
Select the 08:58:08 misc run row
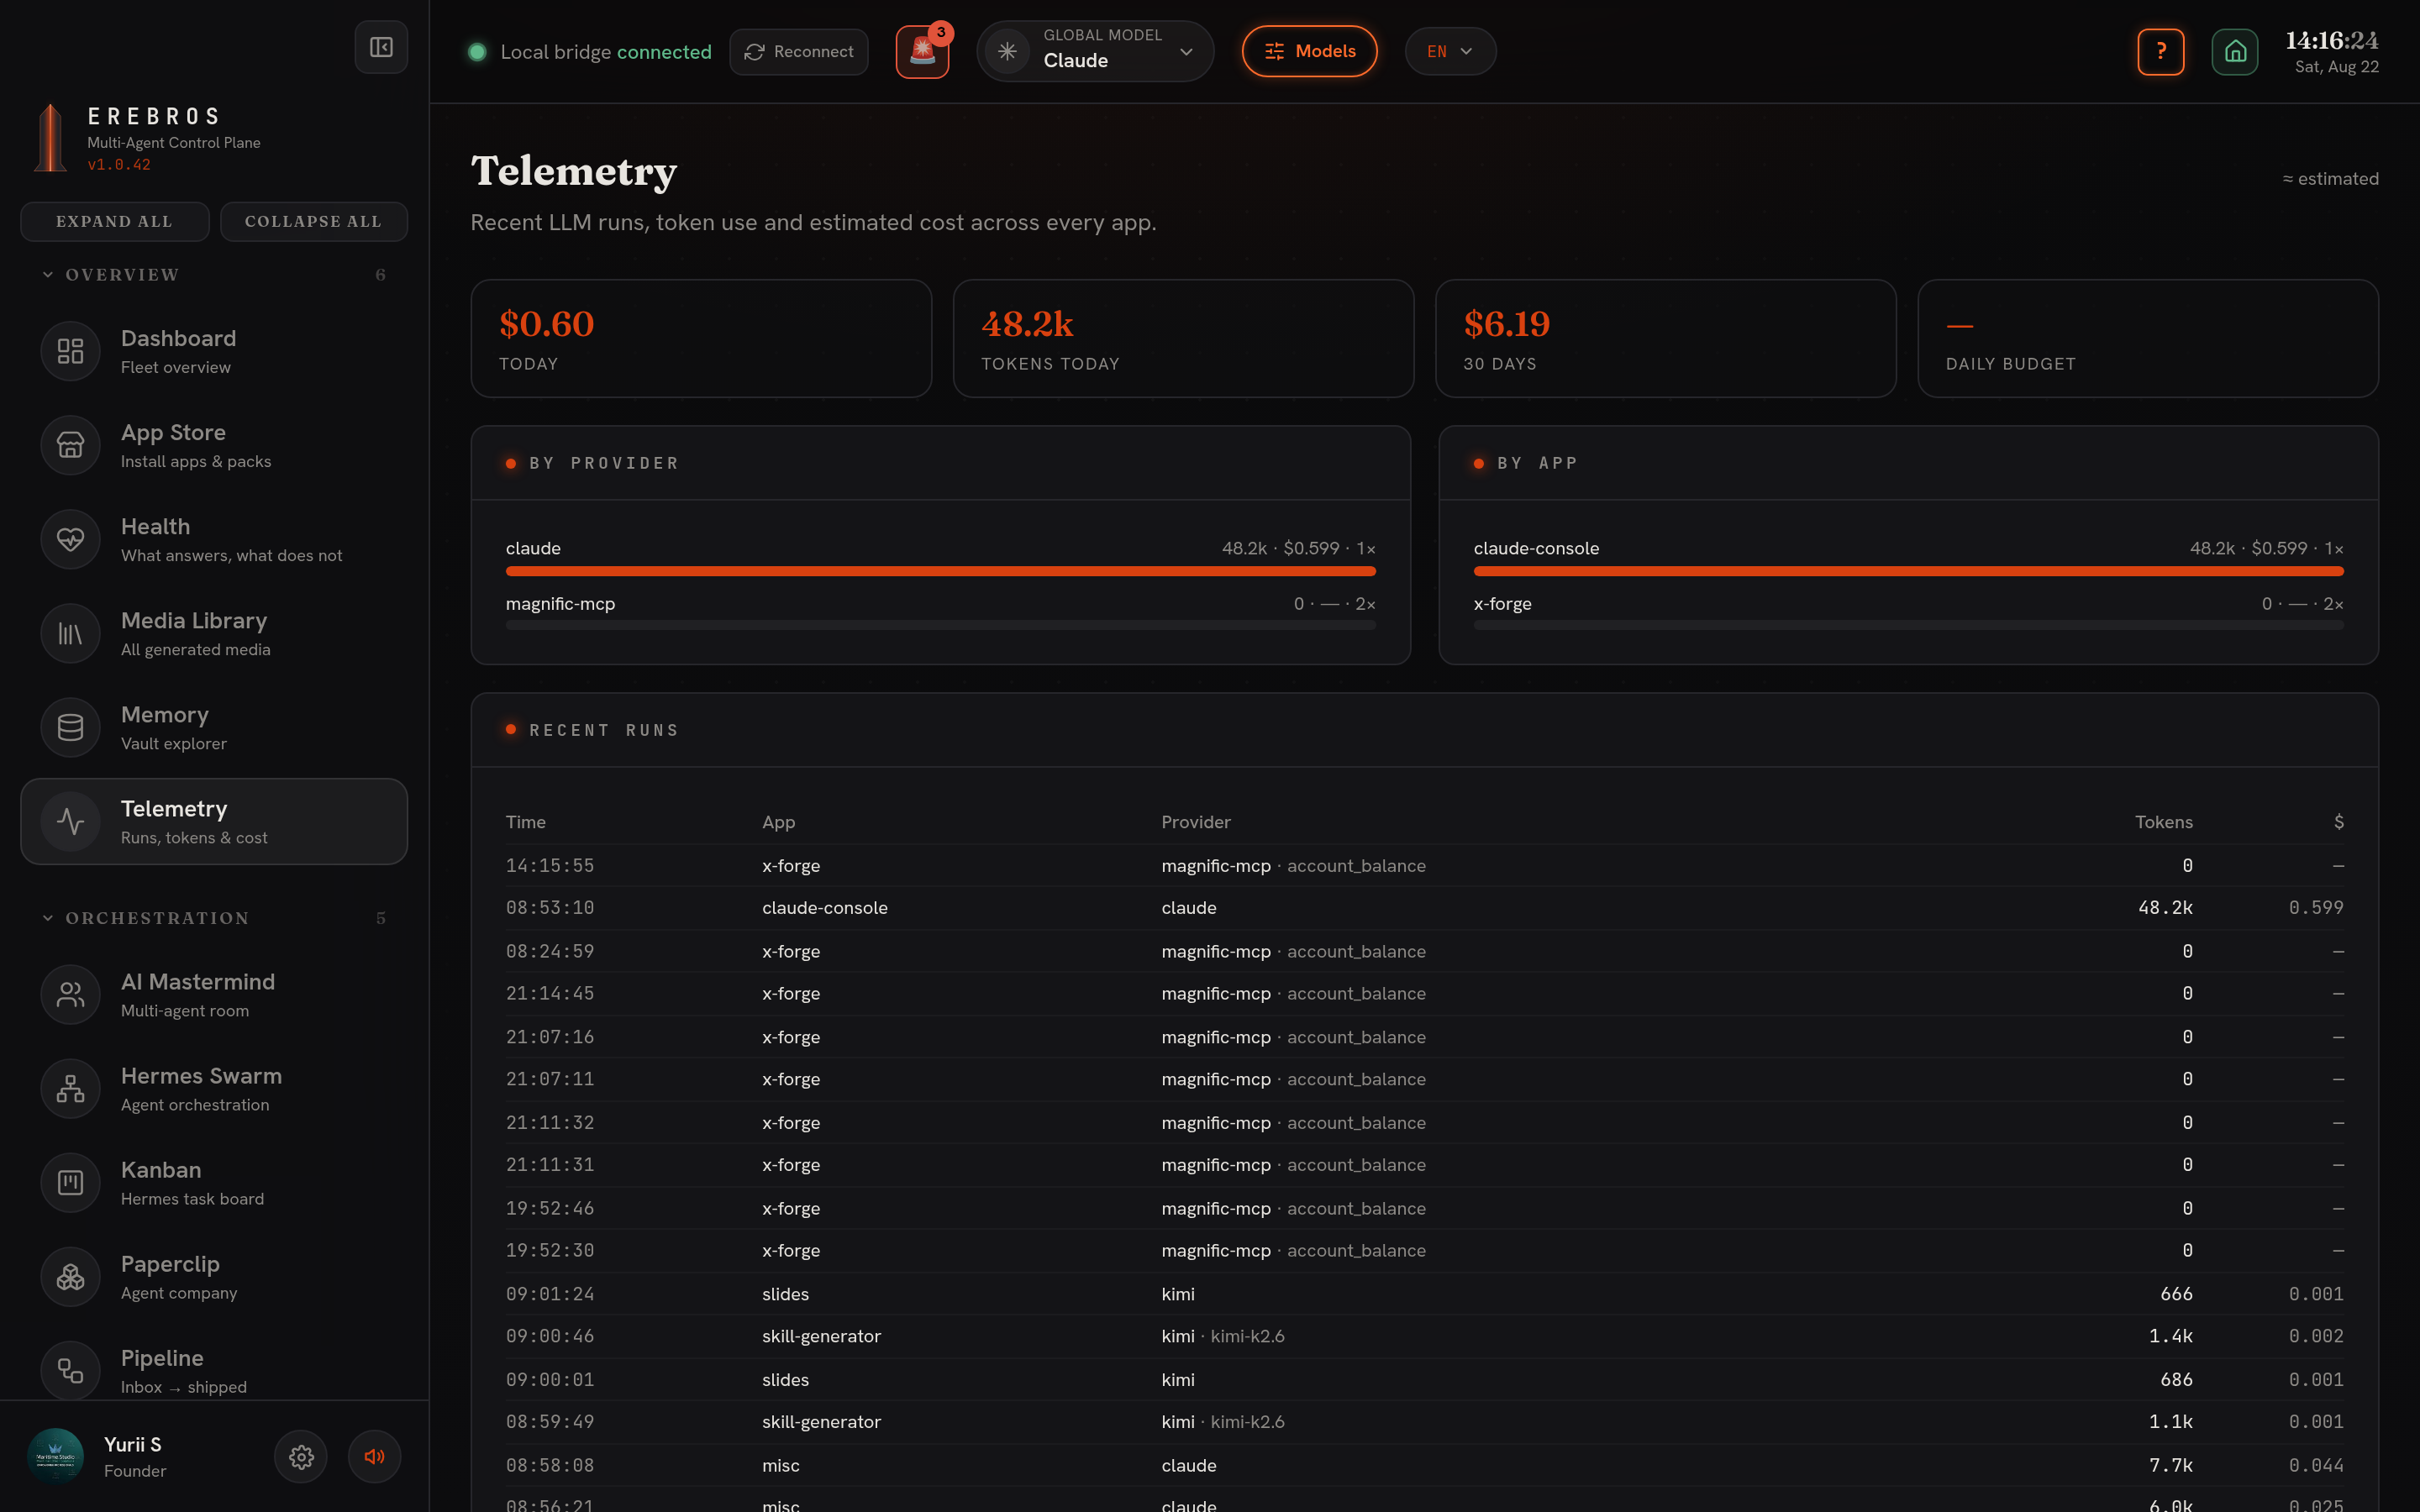[x=1424, y=1465]
